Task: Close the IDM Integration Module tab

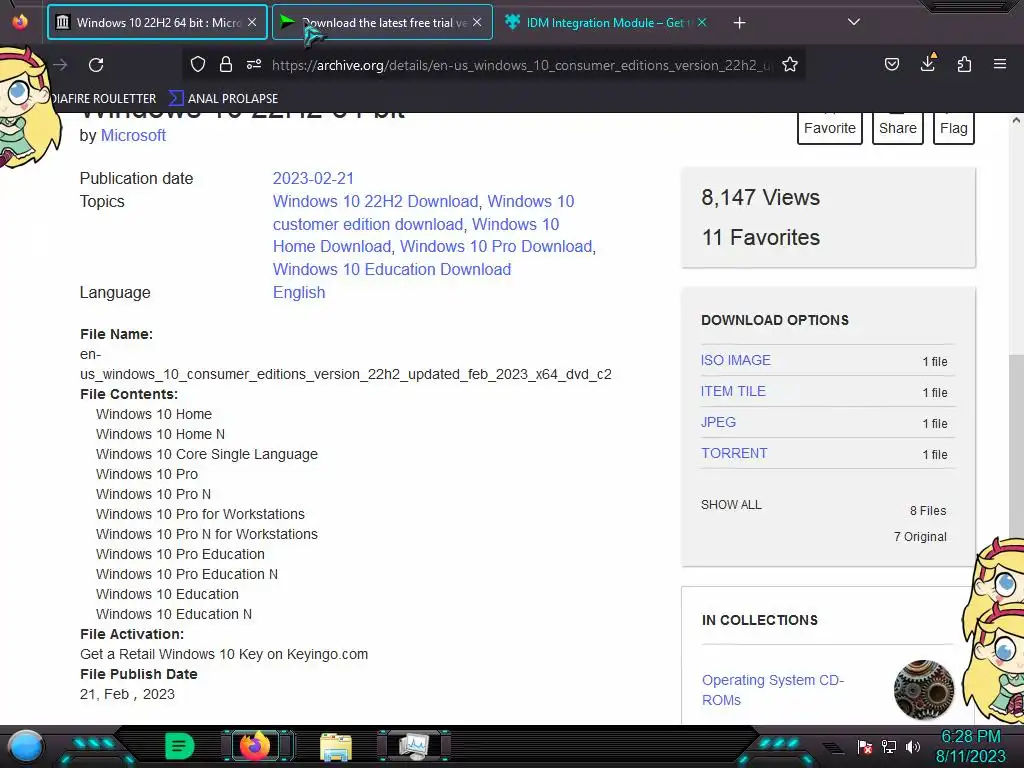Action: coord(702,22)
